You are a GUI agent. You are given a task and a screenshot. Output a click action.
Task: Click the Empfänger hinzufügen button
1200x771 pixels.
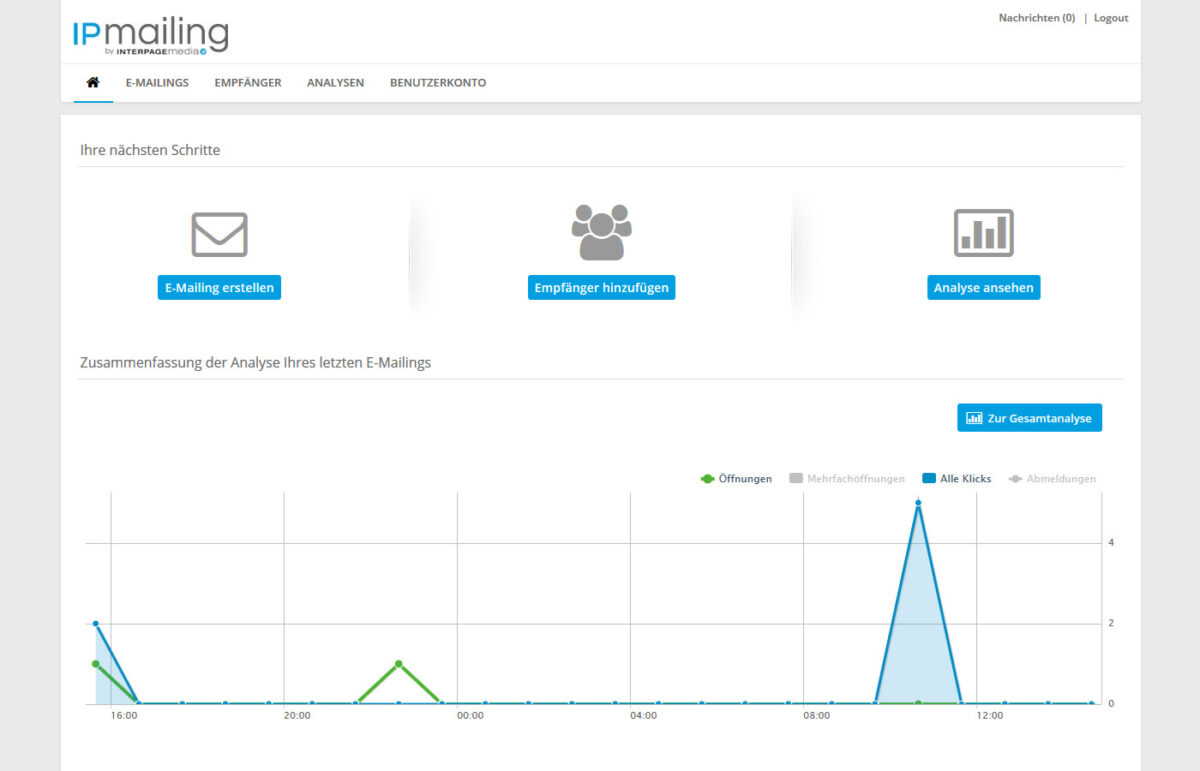click(601, 288)
